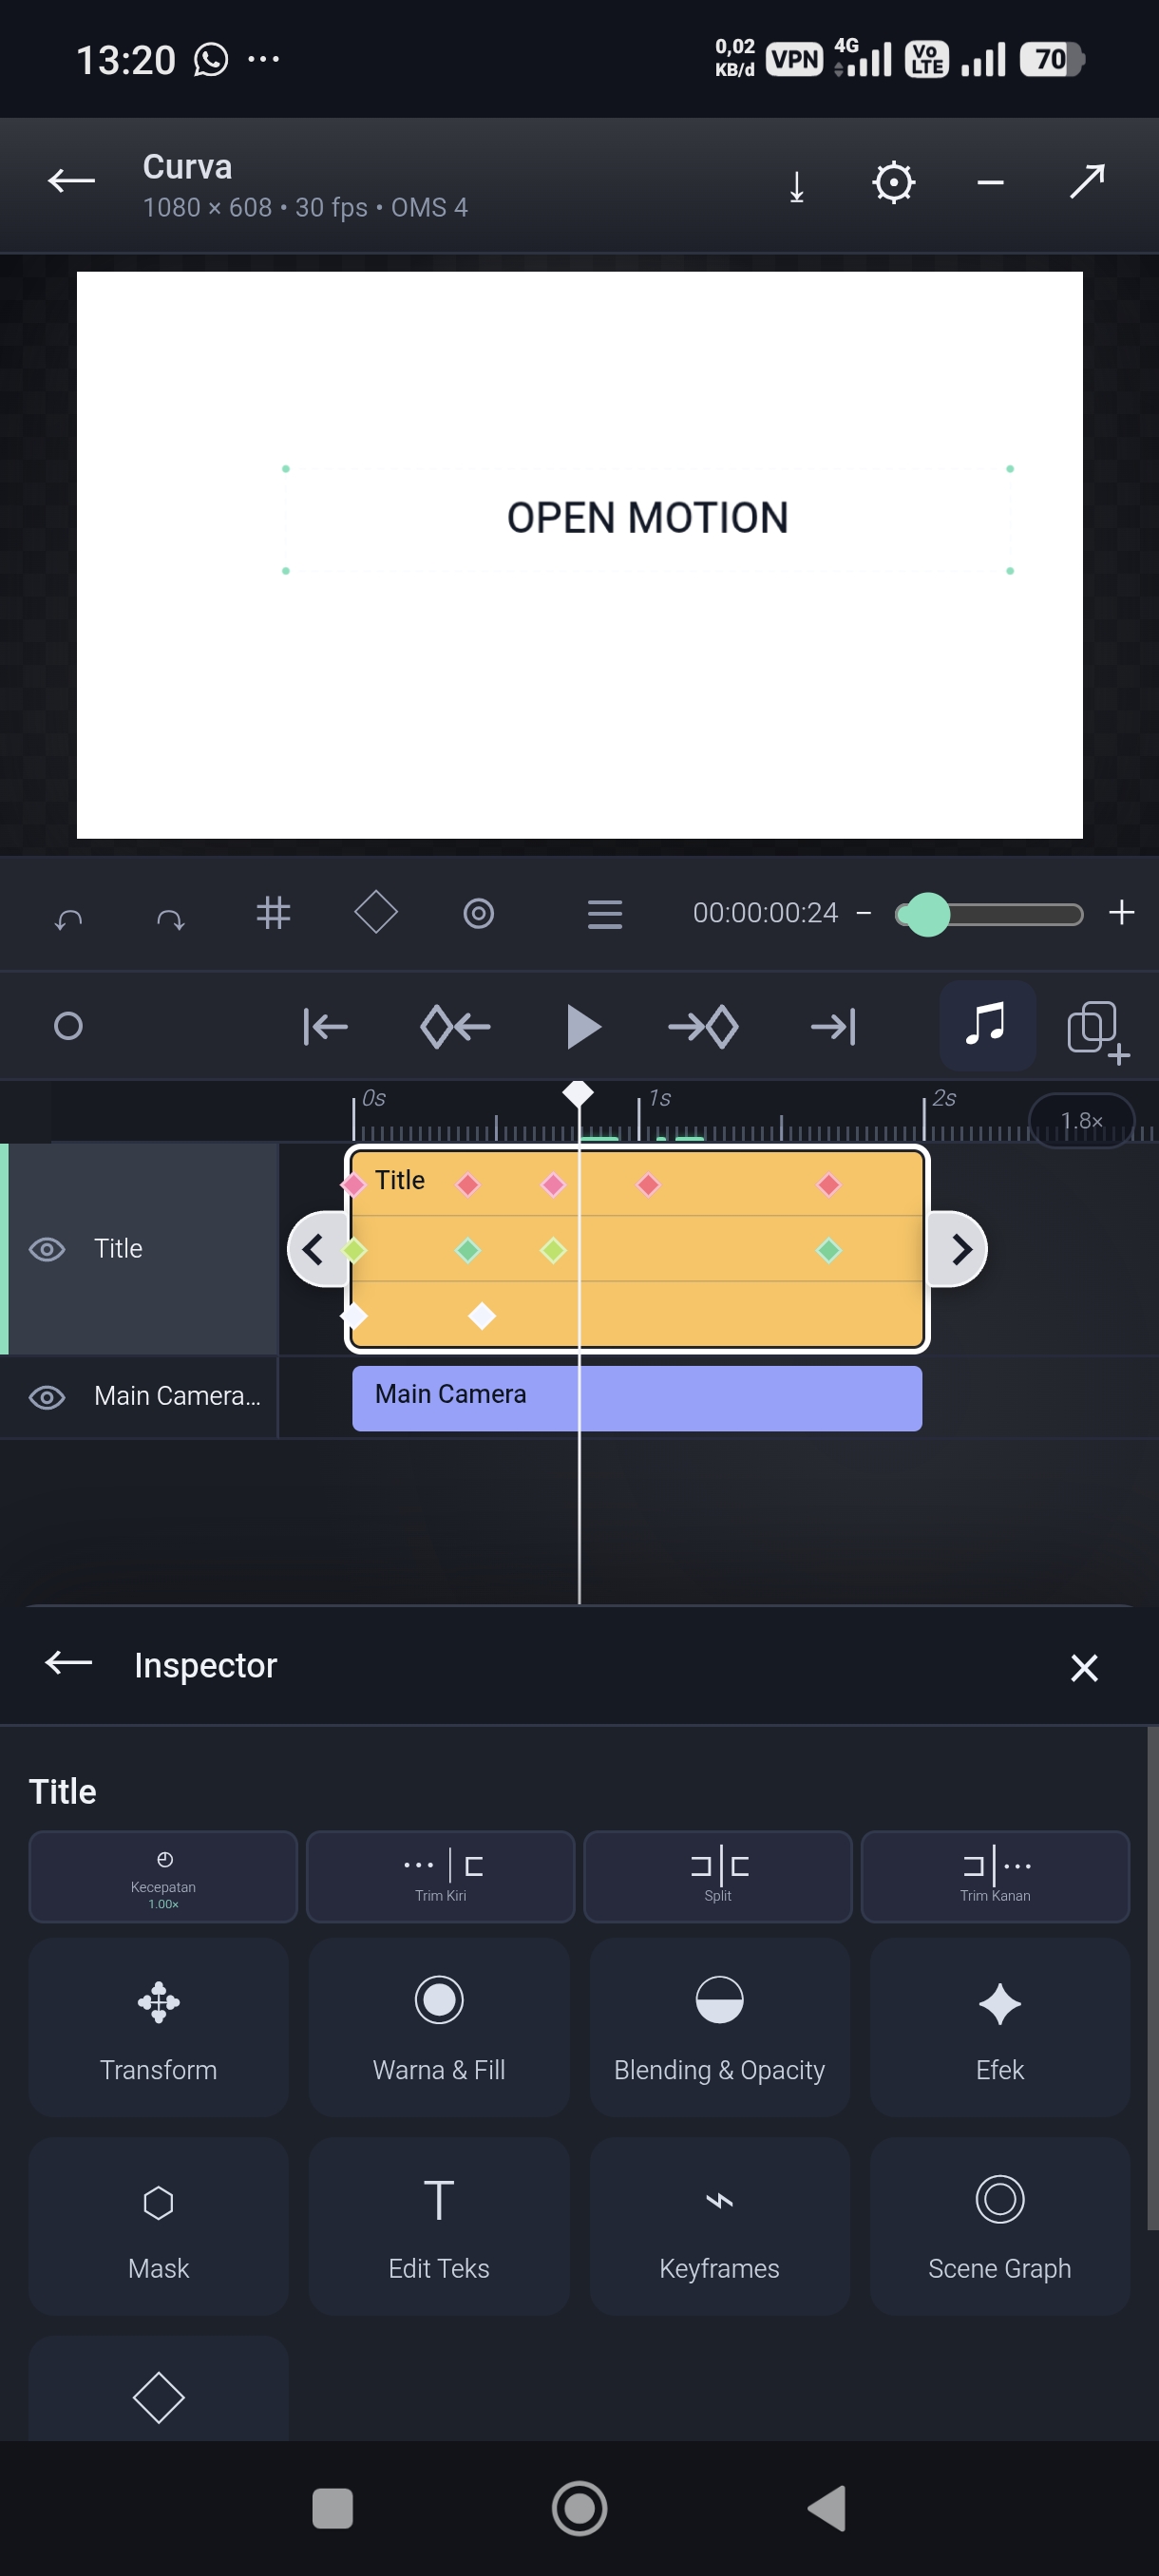Zoom out timeline with minus button
The height and width of the screenshot is (2576, 1159).
863,913
